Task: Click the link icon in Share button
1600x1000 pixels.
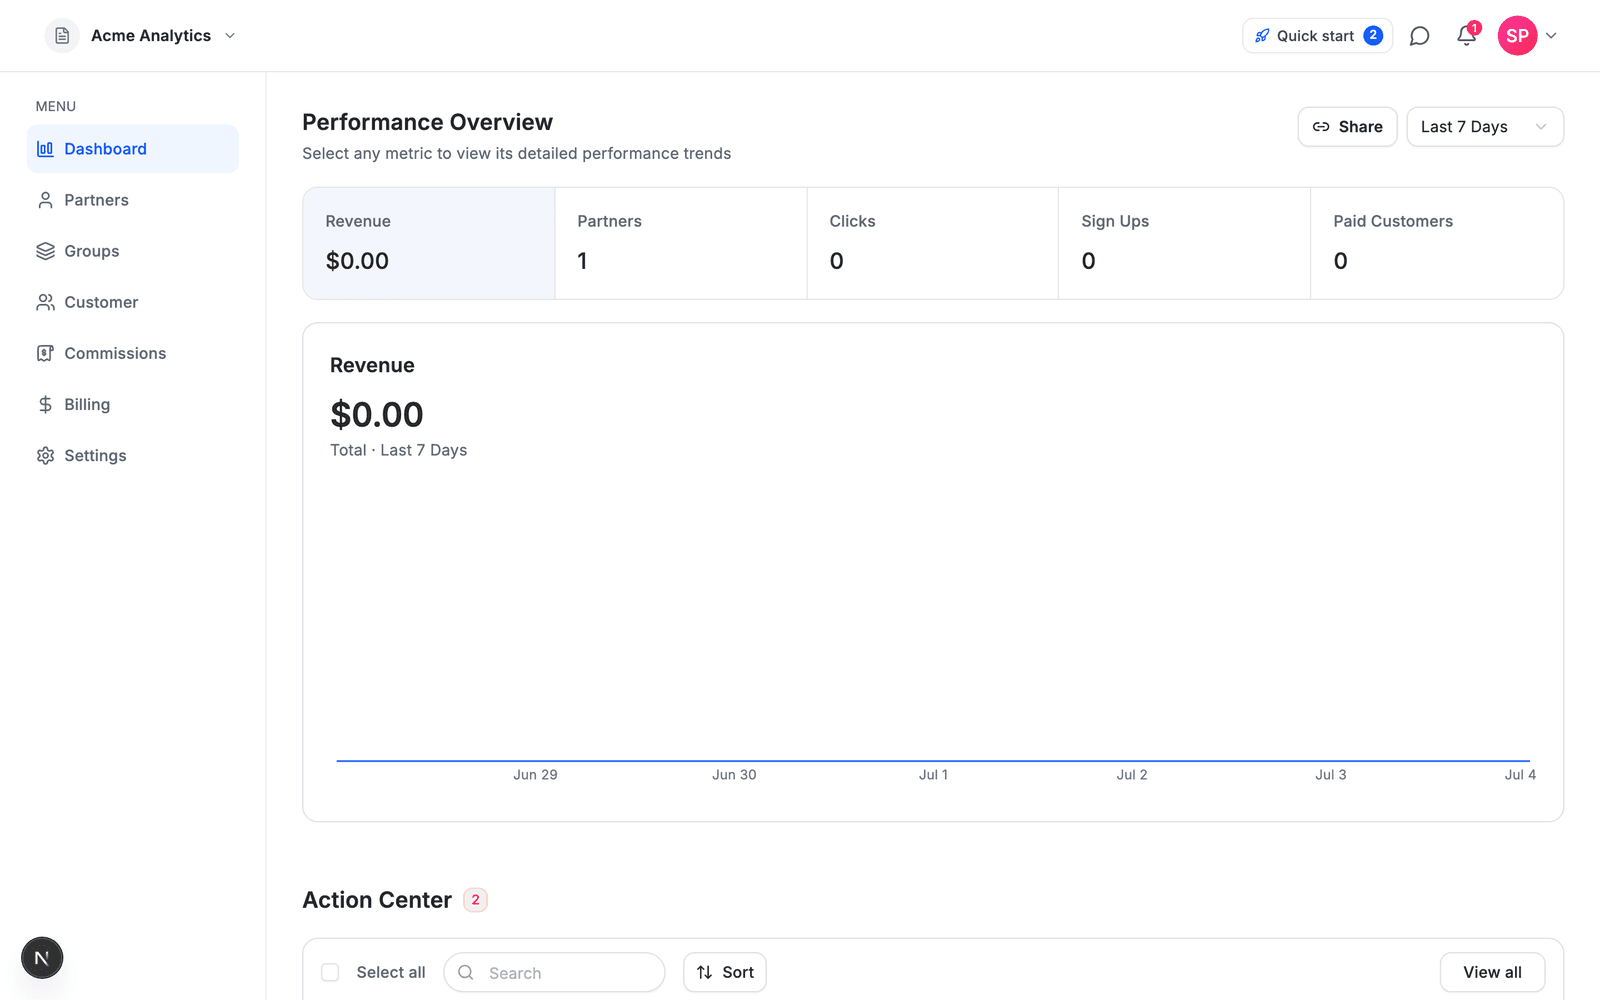Action: point(1321,127)
